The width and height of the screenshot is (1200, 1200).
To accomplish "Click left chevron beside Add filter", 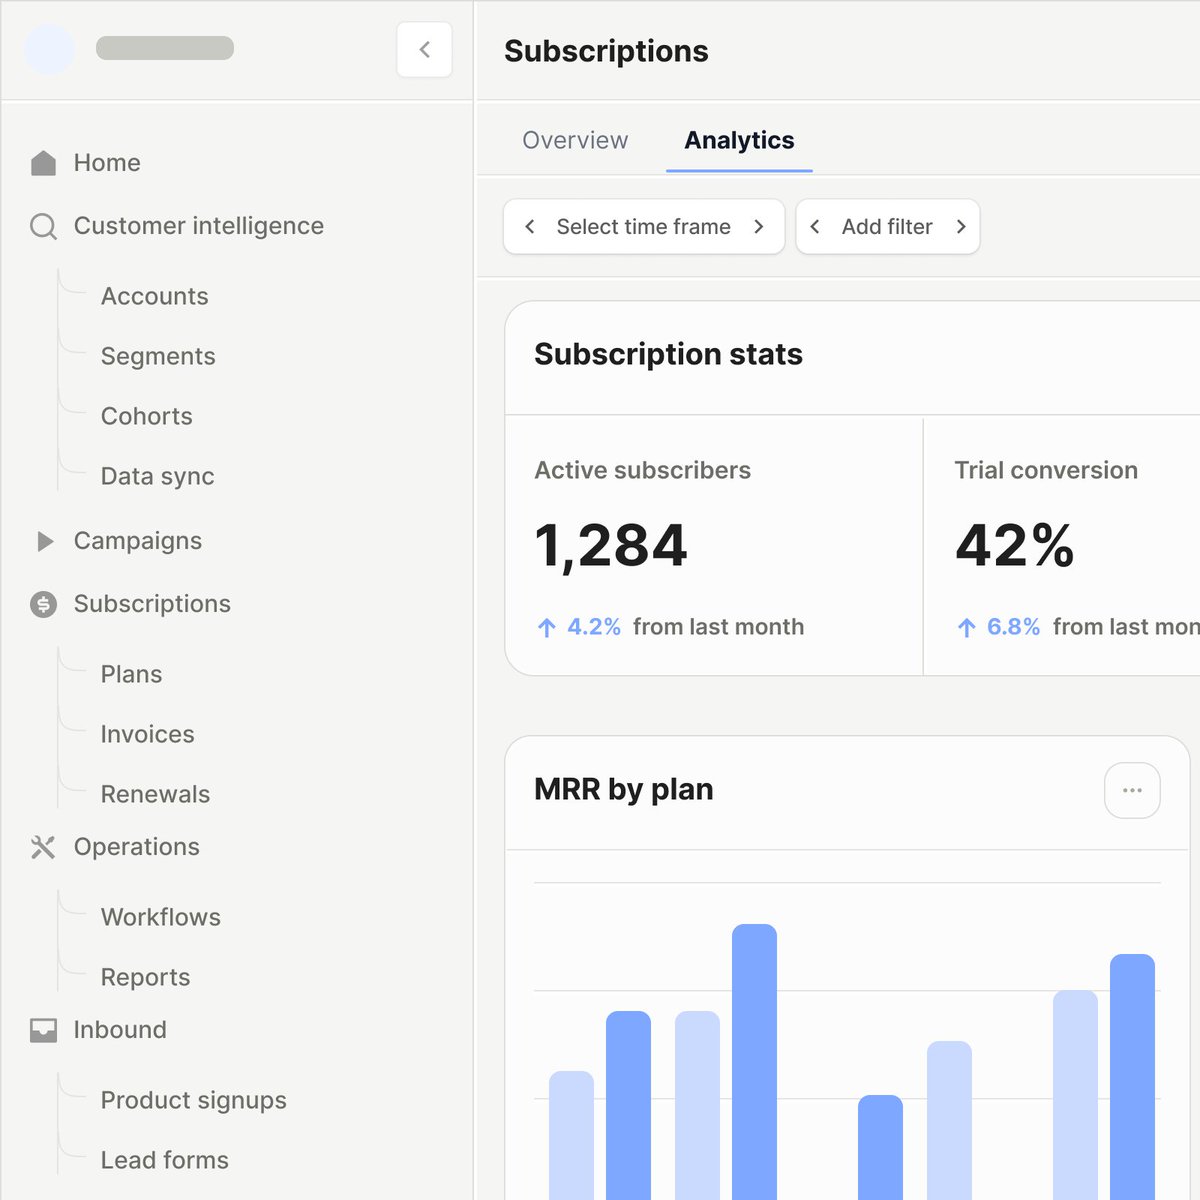I will point(815,227).
